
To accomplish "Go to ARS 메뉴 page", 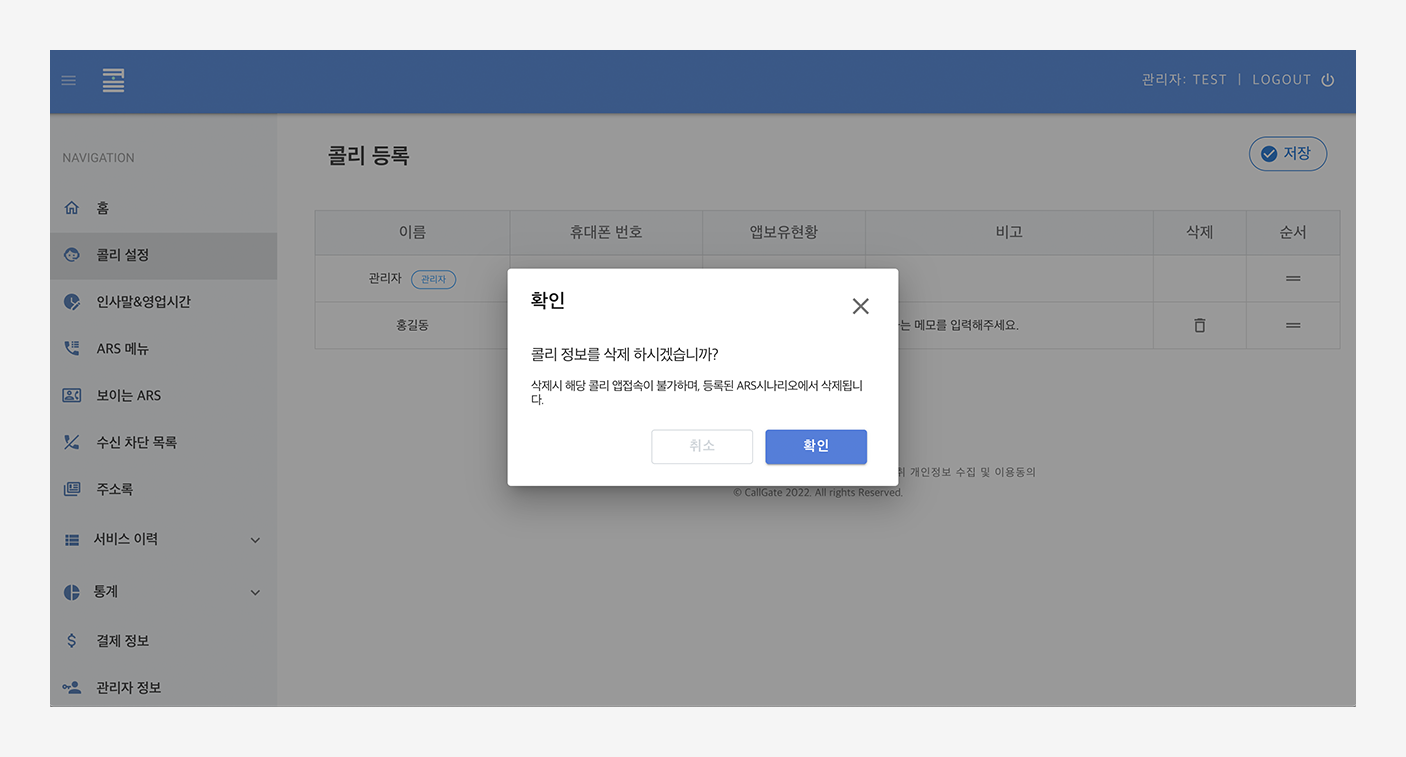I will point(123,349).
